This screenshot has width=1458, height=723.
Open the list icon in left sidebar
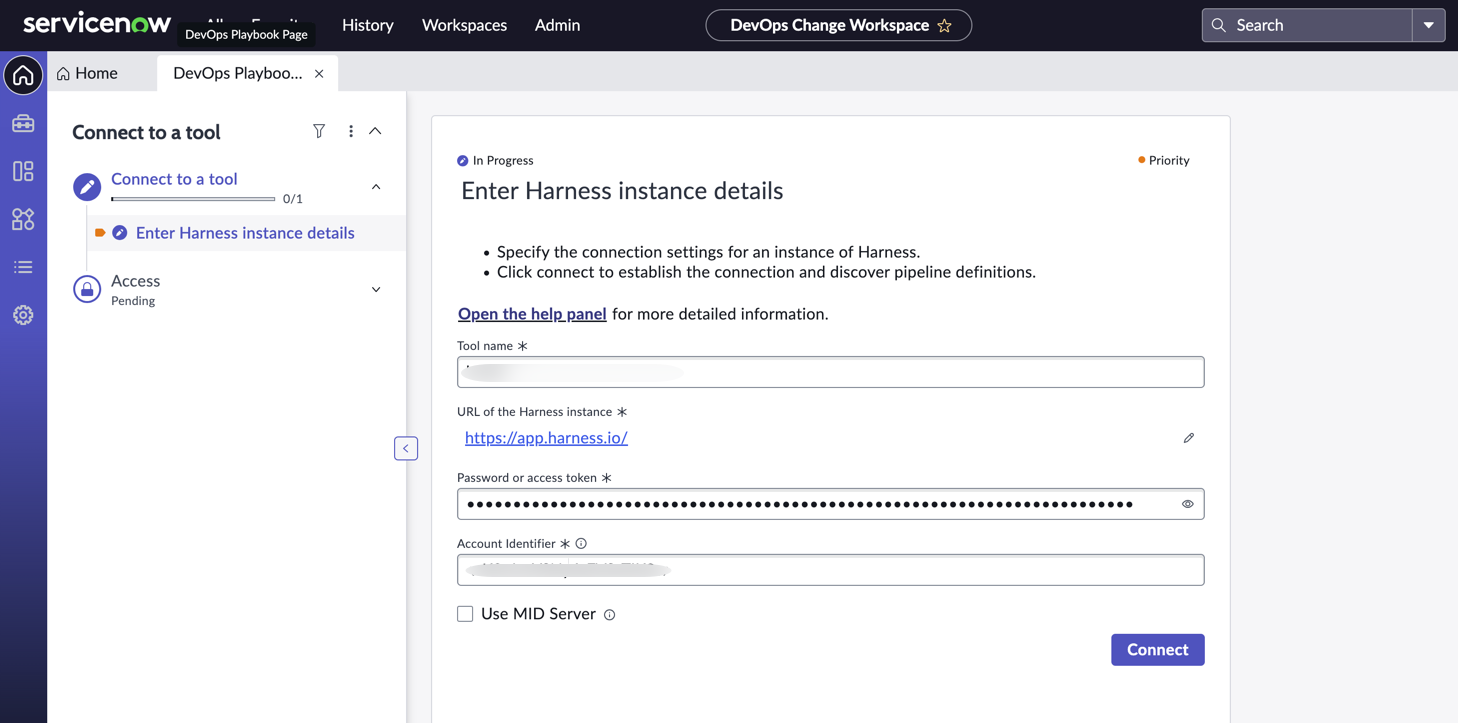[23, 267]
